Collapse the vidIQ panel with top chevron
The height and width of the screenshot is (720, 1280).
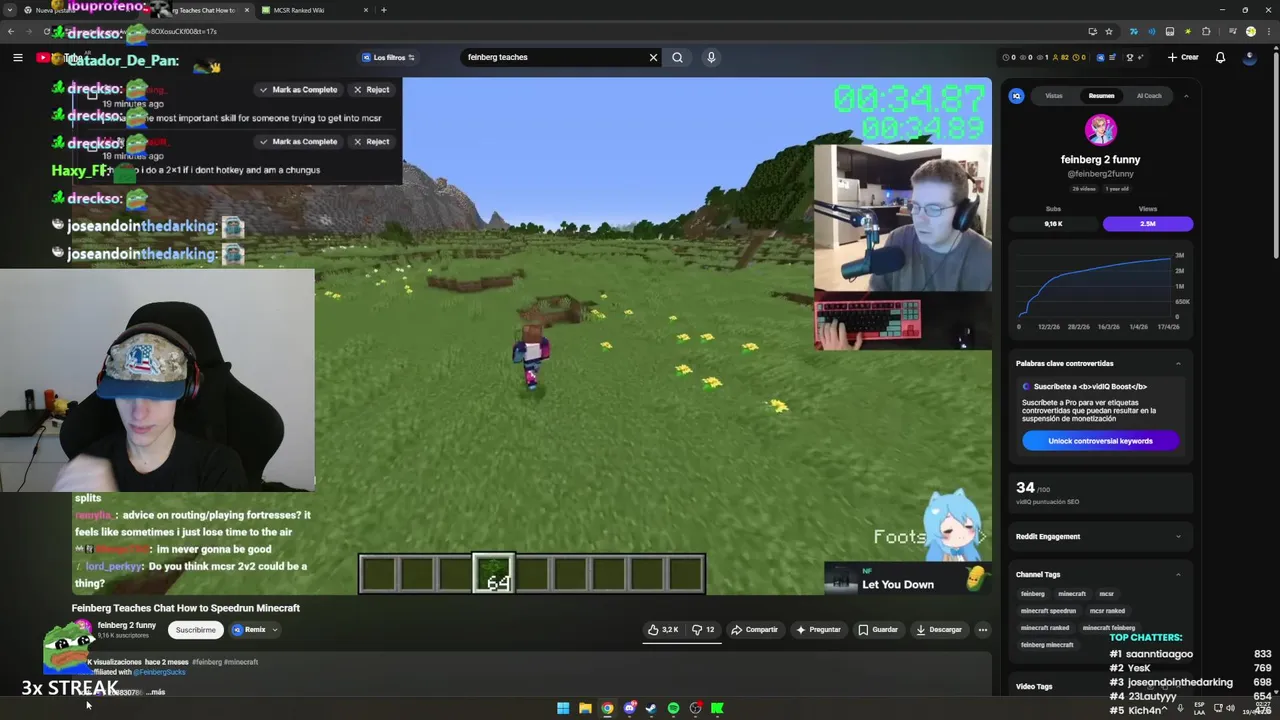[1185, 96]
